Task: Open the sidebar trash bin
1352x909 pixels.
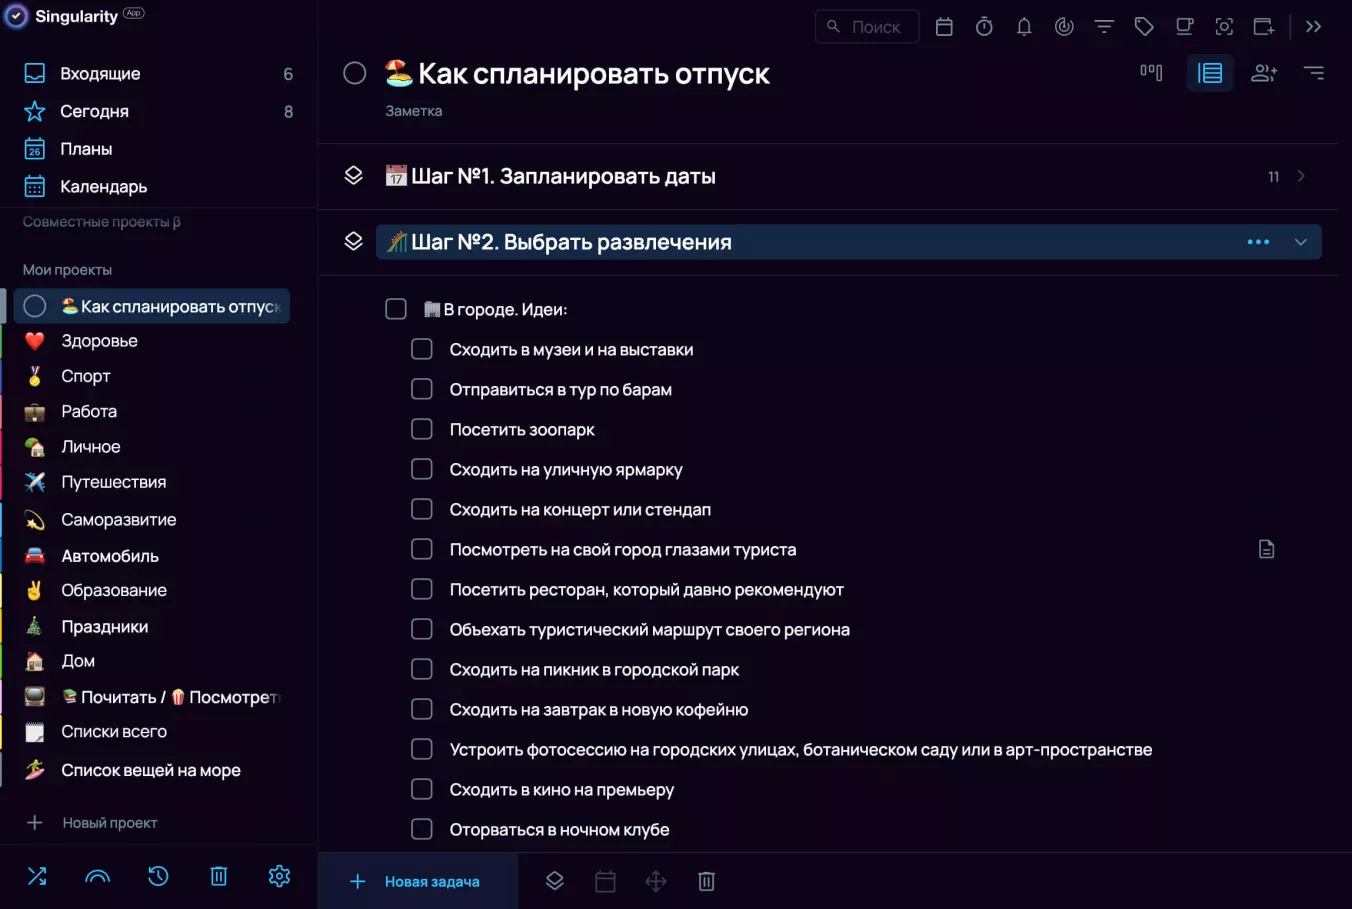Action: point(219,877)
